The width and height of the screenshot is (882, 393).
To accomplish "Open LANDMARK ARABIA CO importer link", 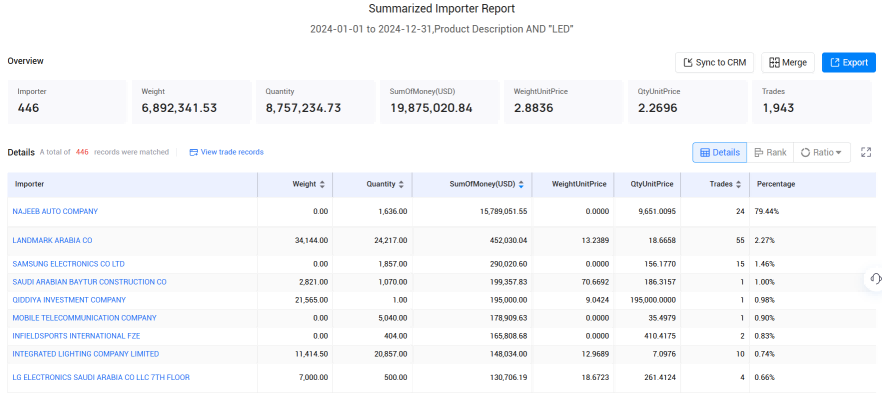I will pos(52,240).
